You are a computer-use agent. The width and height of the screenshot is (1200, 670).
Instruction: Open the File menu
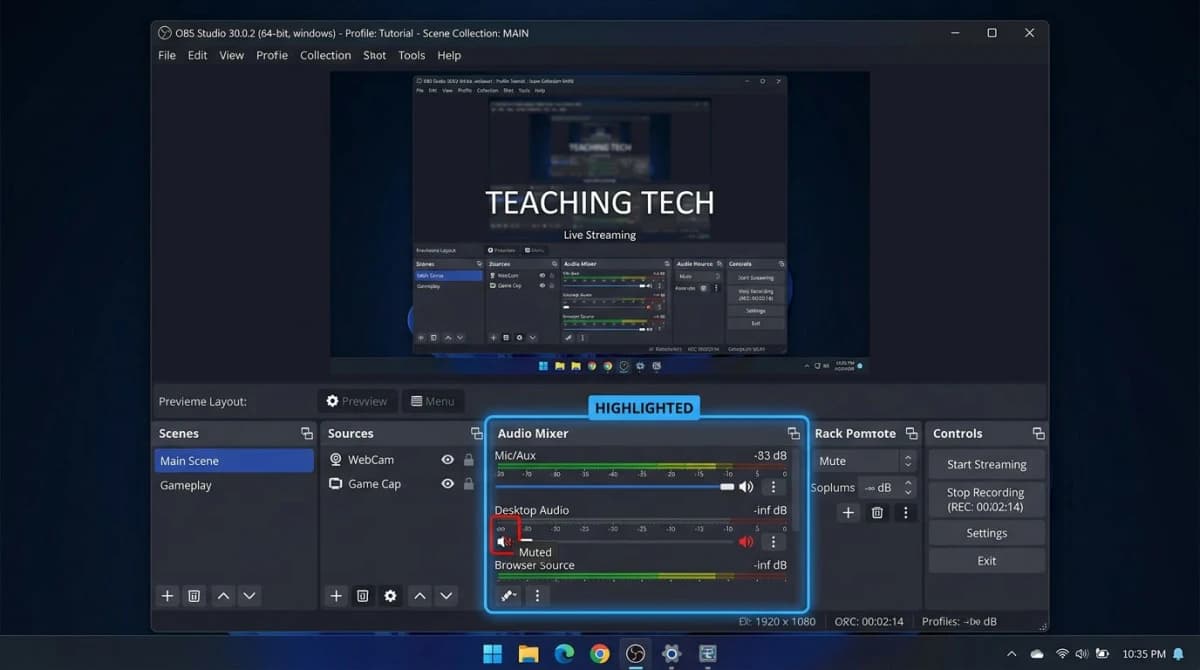[167, 55]
